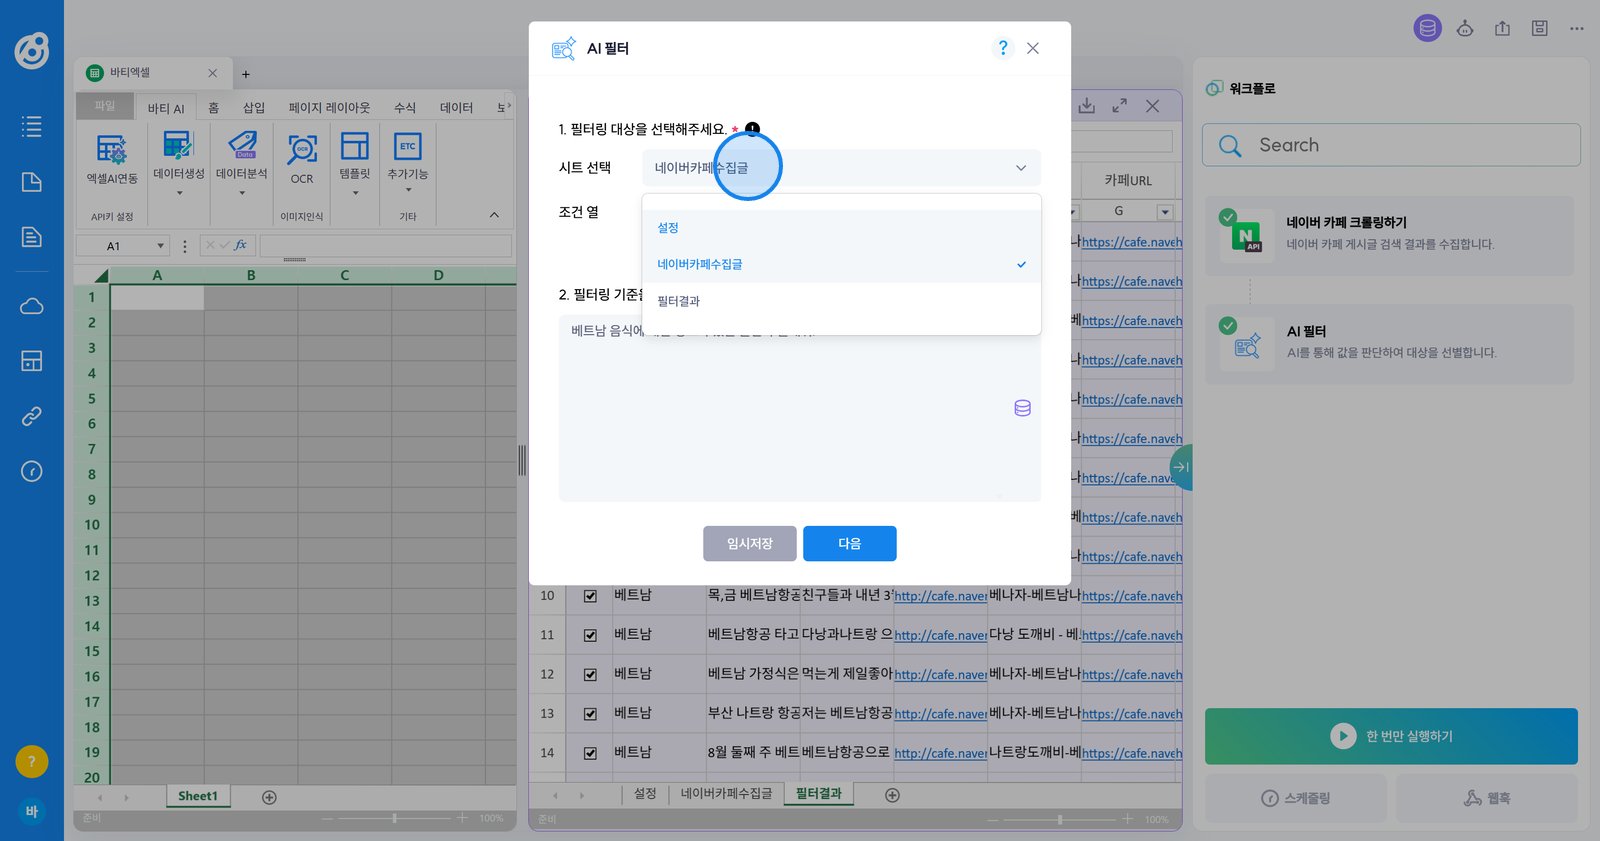Open the blank document icon in the sidebar
The height and width of the screenshot is (841, 1600).
[32, 182]
